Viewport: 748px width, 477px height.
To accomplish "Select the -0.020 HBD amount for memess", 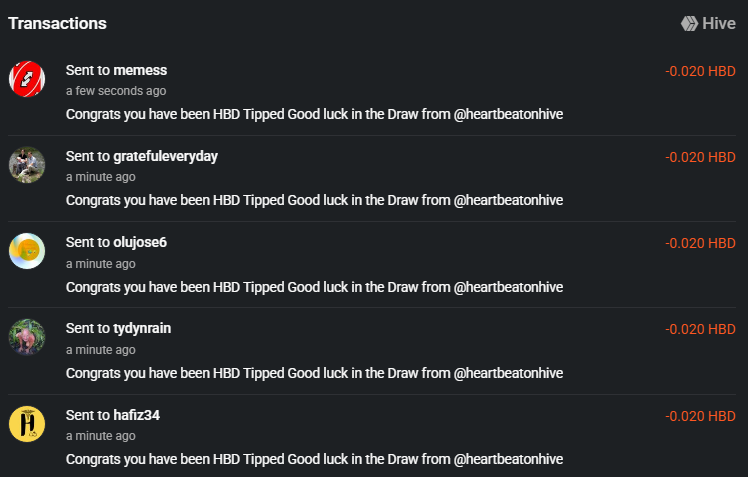I will pos(700,71).
